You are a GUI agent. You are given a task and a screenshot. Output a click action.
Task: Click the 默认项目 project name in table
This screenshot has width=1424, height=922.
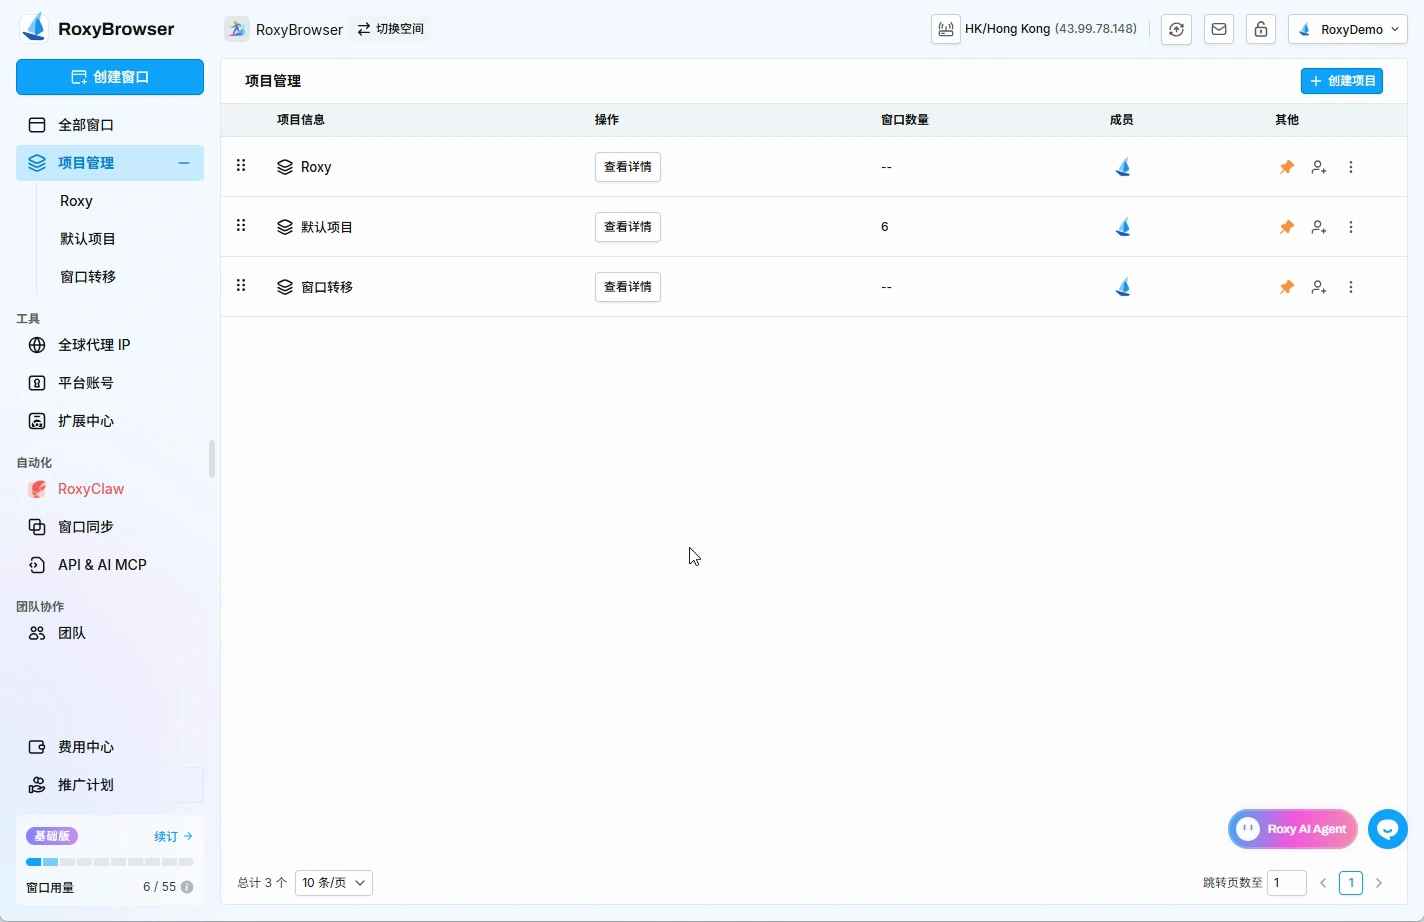click(327, 227)
